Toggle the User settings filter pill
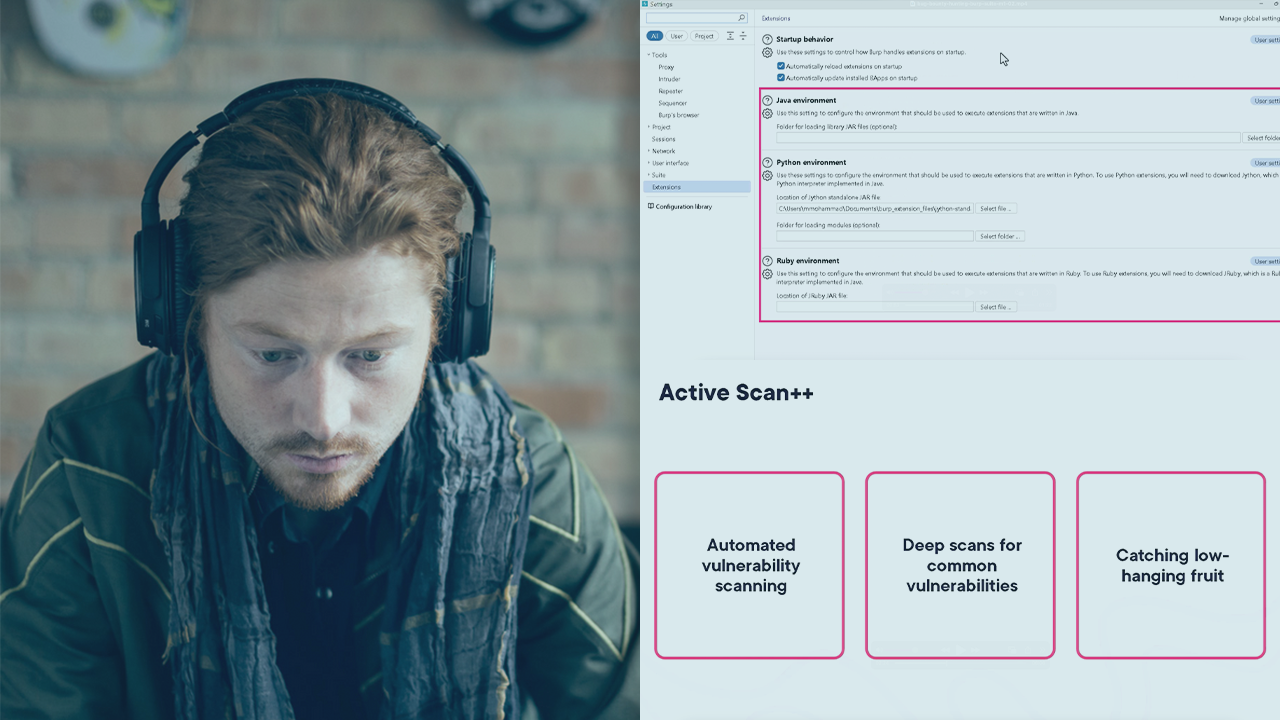 click(677, 36)
